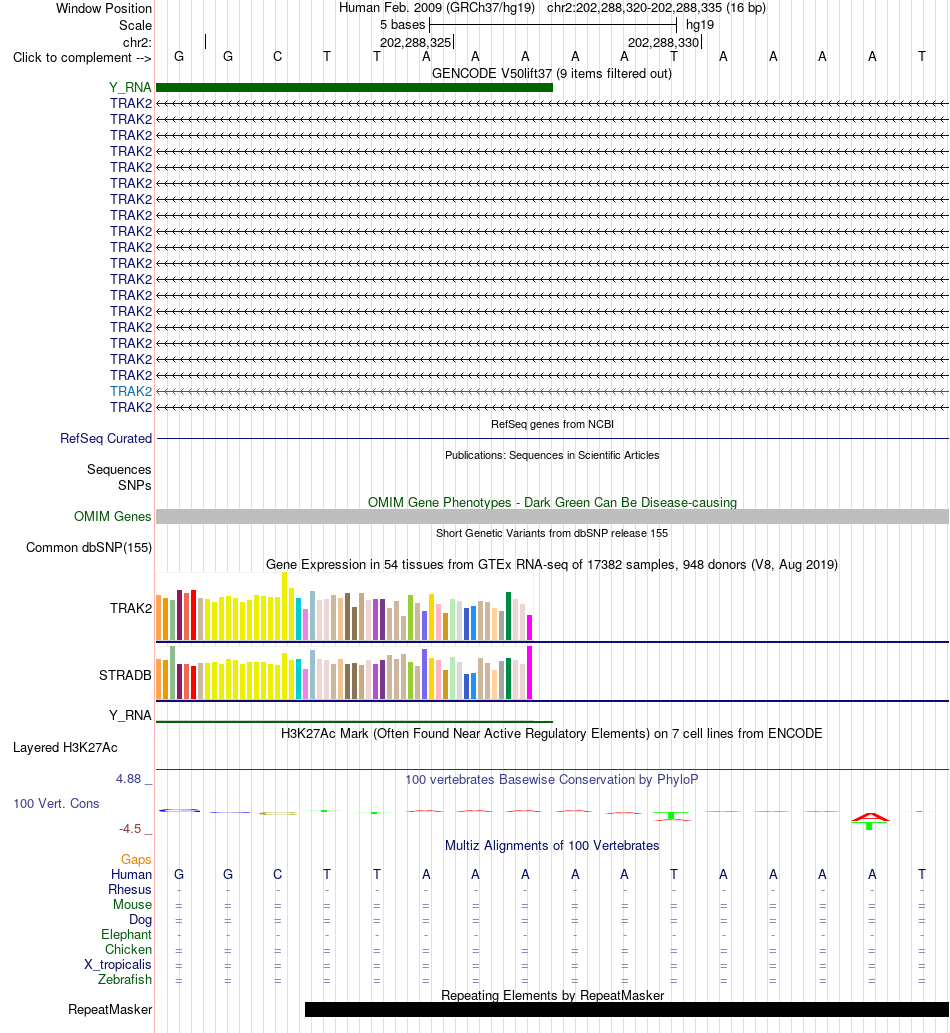Click the RepeatMasker track label
Screen dimensions: 950x1033
coord(110,1010)
